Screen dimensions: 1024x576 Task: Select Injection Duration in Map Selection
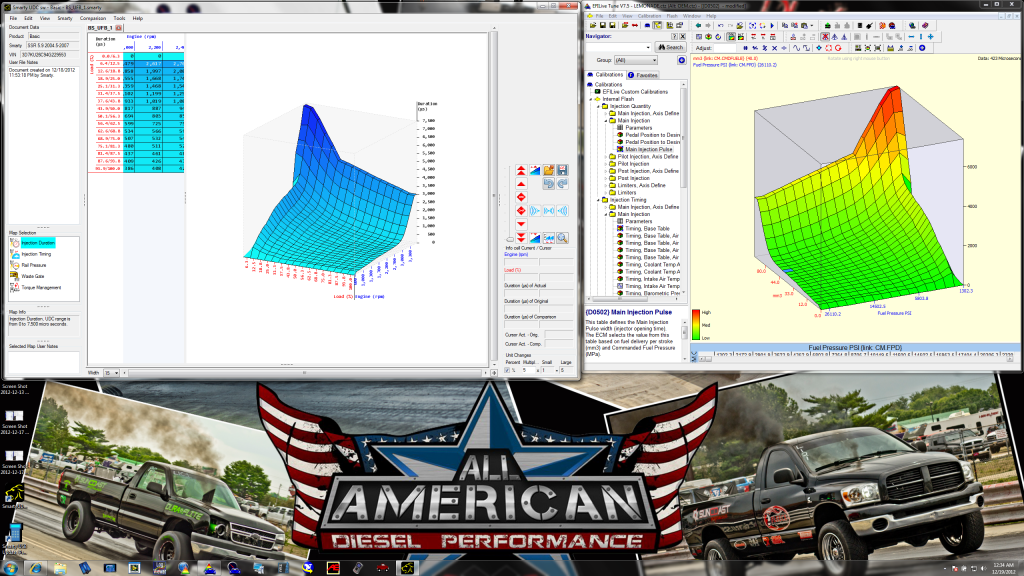coord(38,243)
